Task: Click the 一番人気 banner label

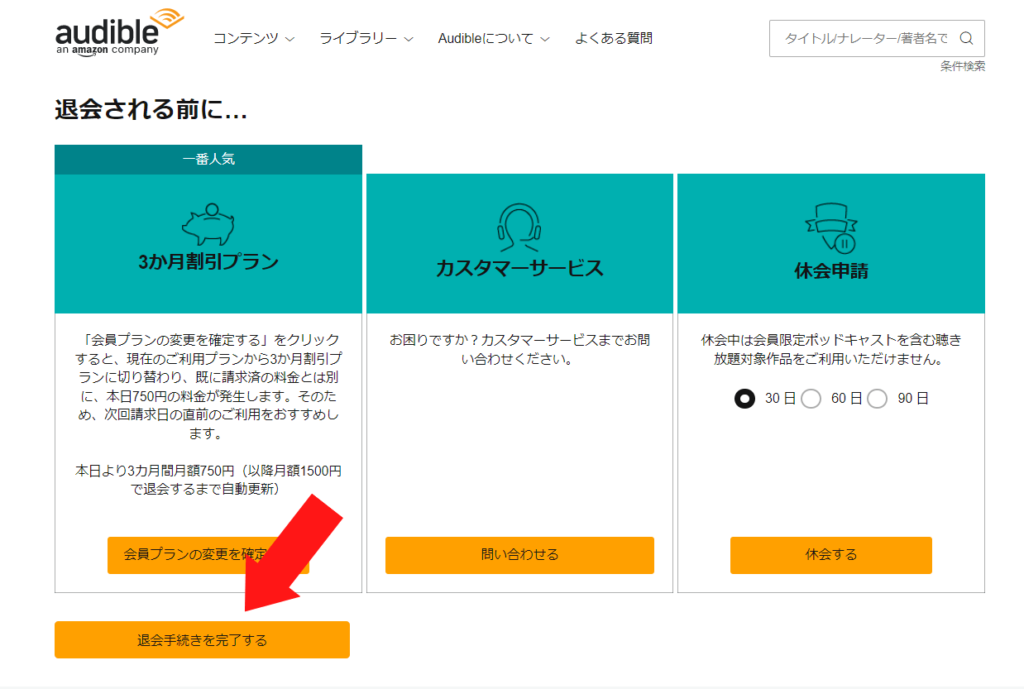Action: click(208, 159)
